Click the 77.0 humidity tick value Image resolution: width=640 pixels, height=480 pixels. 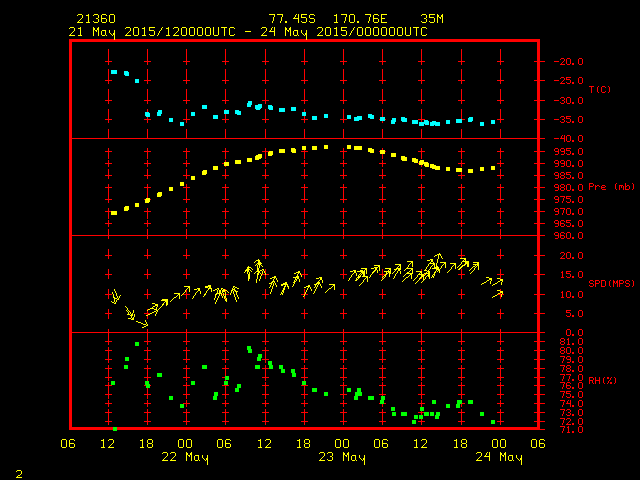pyautogui.click(x=571, y=378)
